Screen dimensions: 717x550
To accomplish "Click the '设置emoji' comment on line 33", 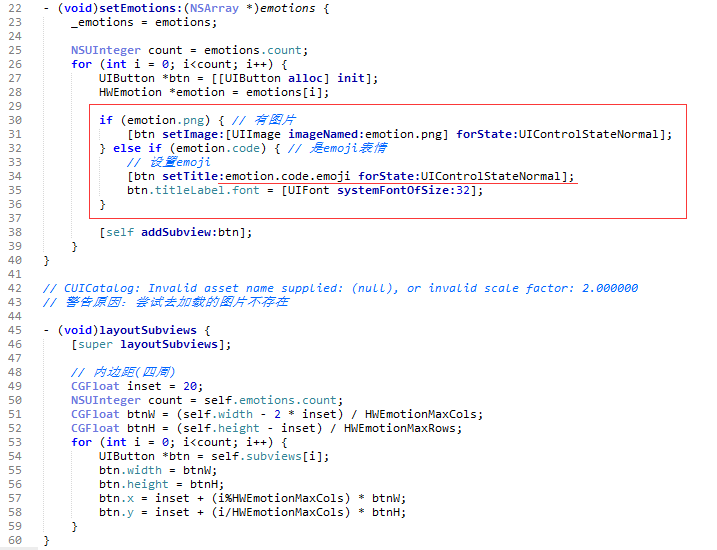I will 169,162.
